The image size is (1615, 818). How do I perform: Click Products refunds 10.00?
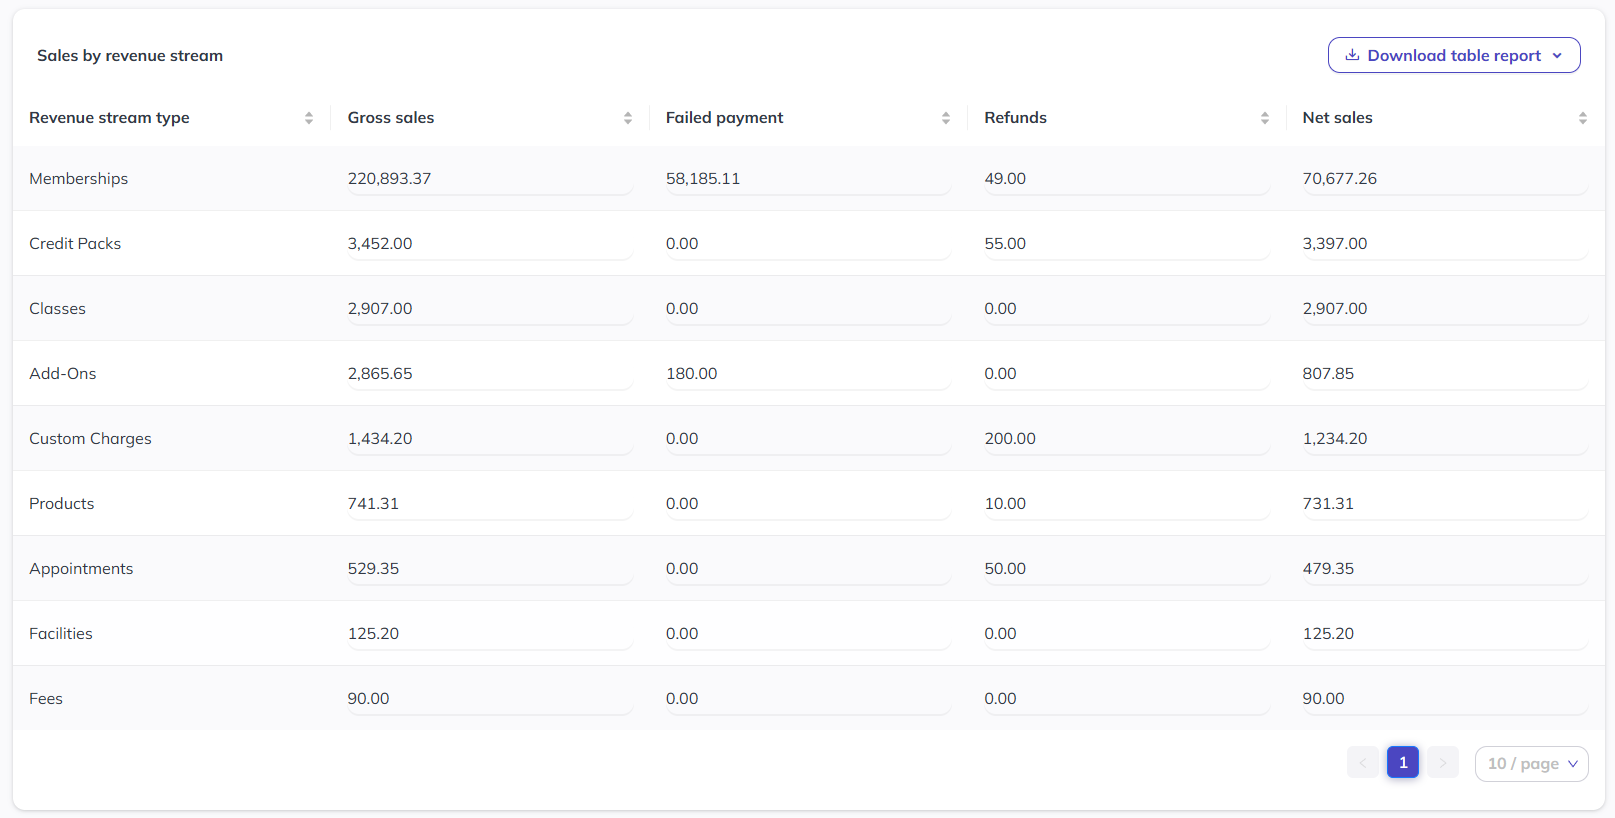coord(1005,503)
